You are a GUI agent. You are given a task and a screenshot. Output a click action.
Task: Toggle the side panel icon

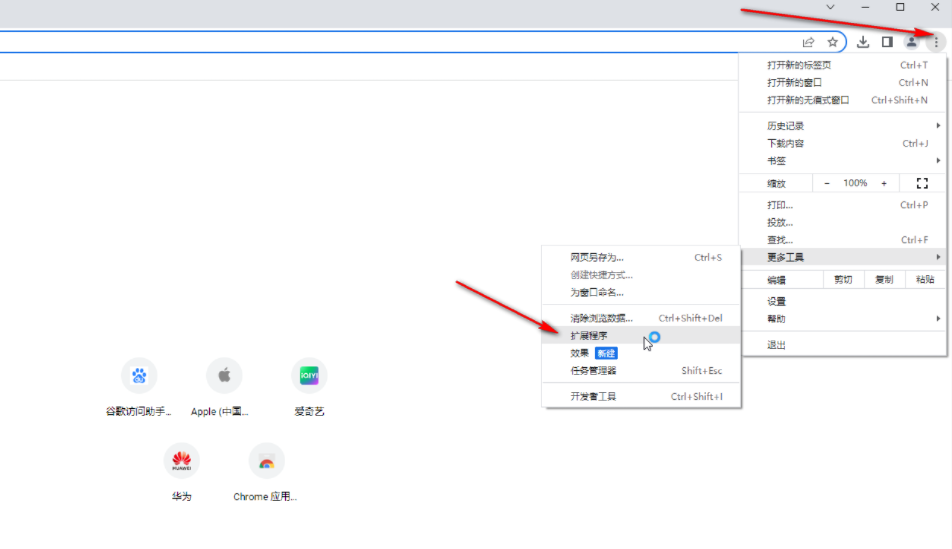(887, 42)
